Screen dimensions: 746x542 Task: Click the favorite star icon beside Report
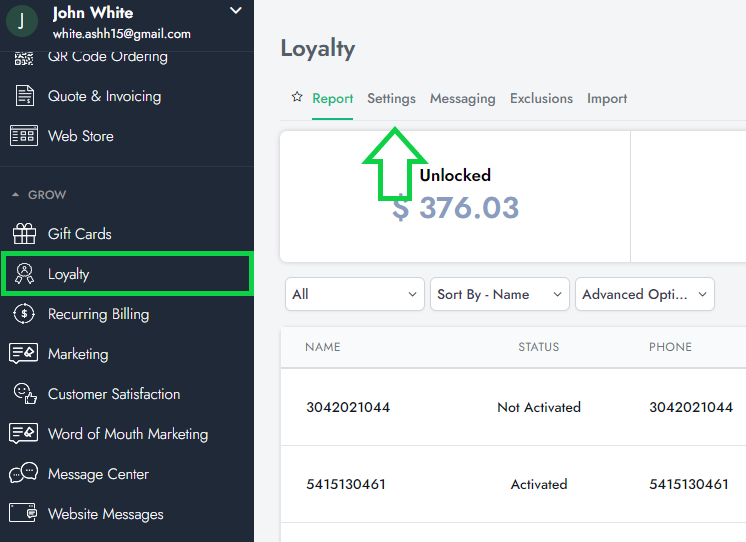pos(297,98)
